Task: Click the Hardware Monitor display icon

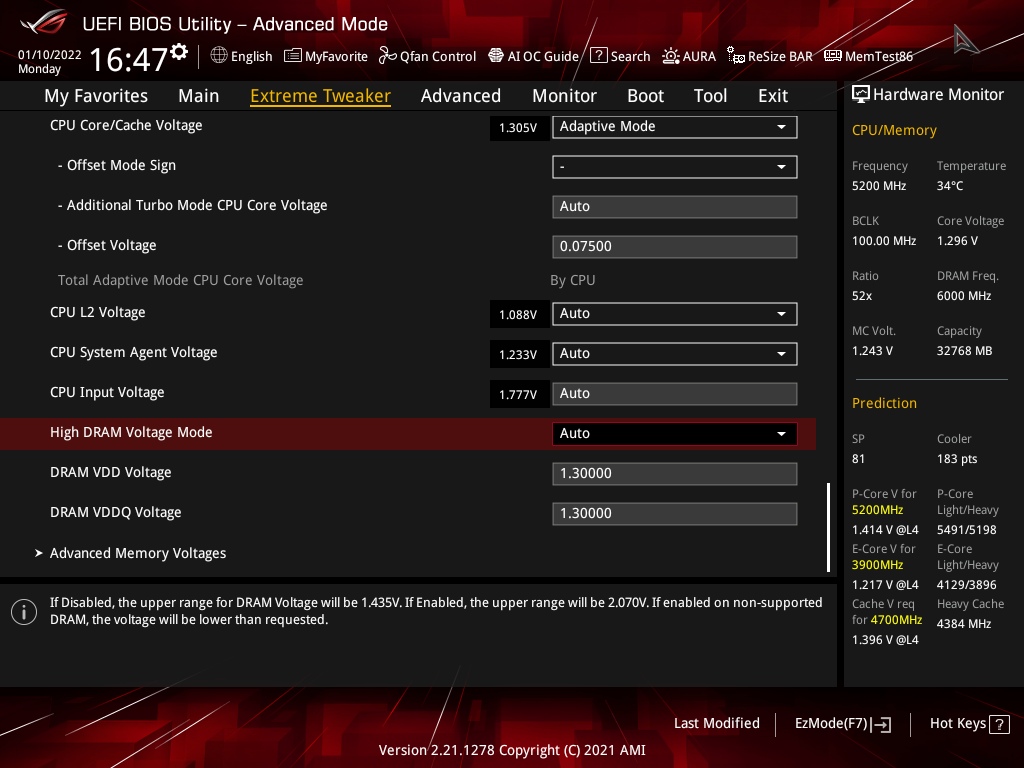Action: [x=861, y=95]
